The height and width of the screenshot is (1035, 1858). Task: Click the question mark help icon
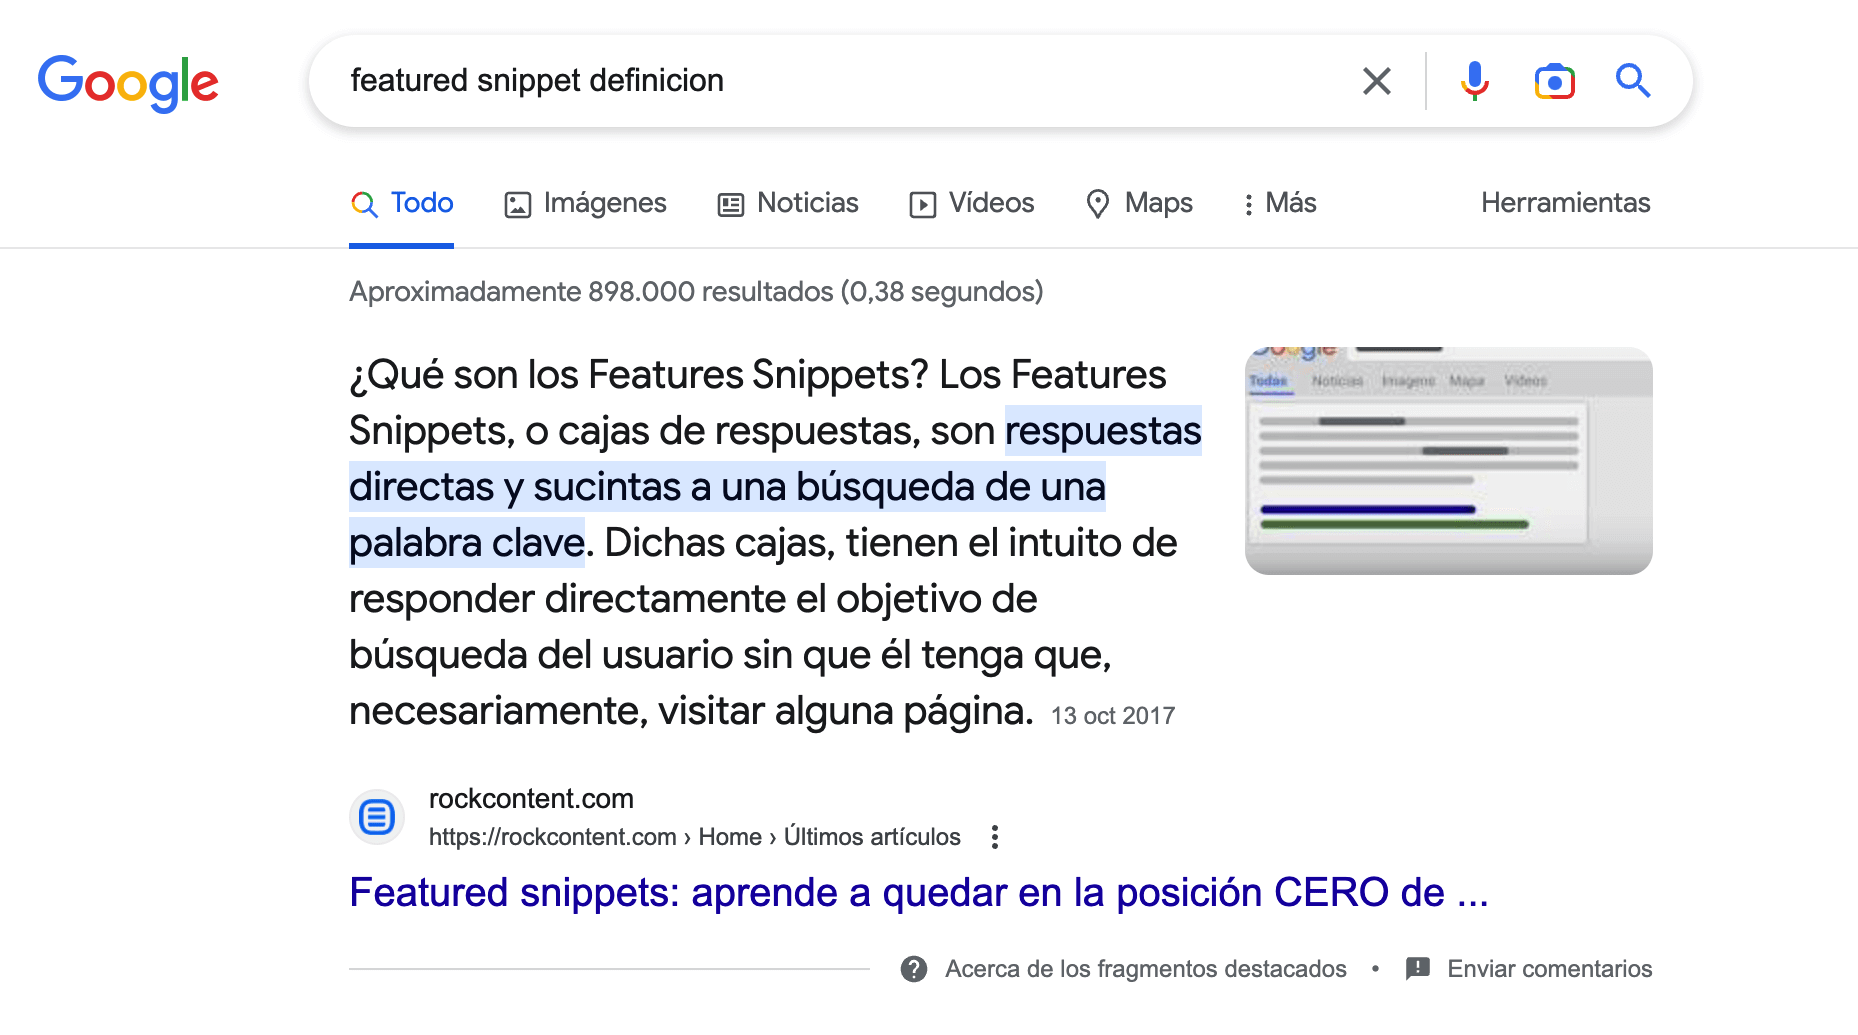pyautogui.click(x=913, y=969)
